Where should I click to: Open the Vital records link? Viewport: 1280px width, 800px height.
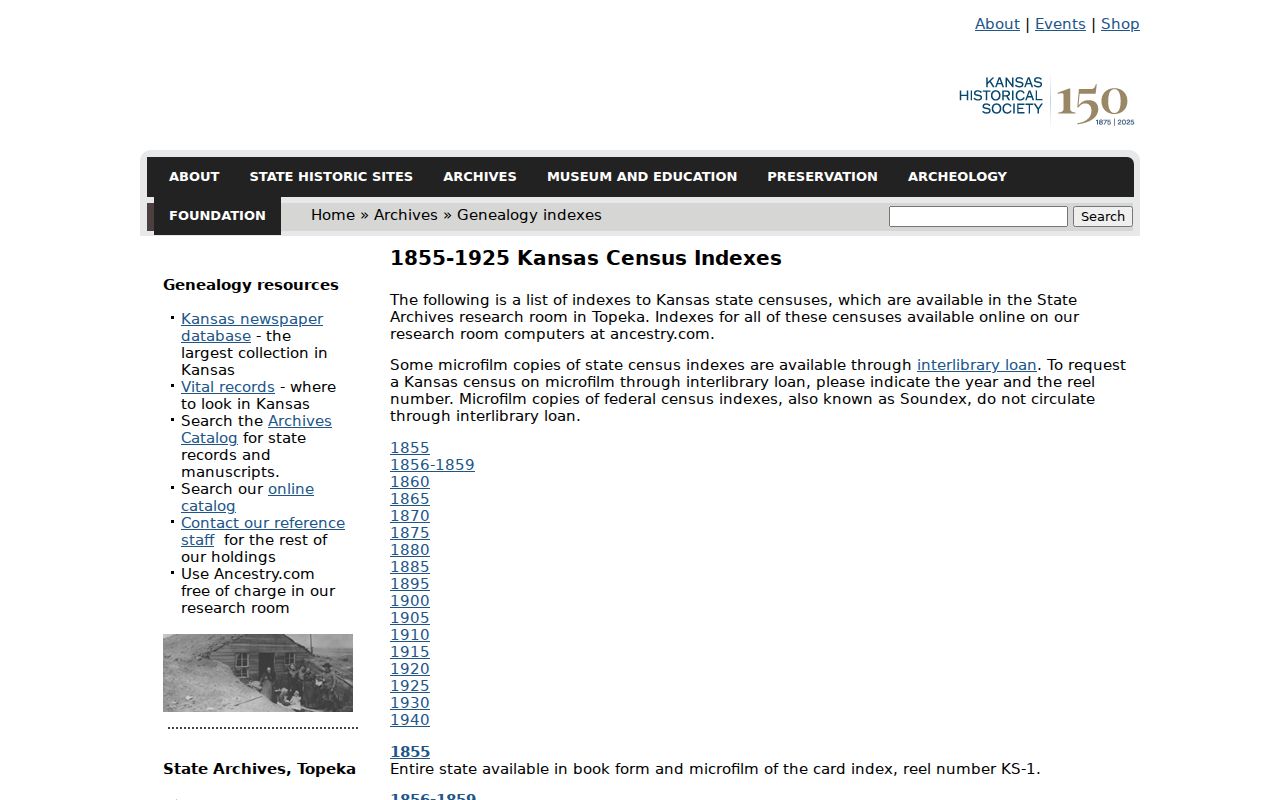[x=228, y=387]
